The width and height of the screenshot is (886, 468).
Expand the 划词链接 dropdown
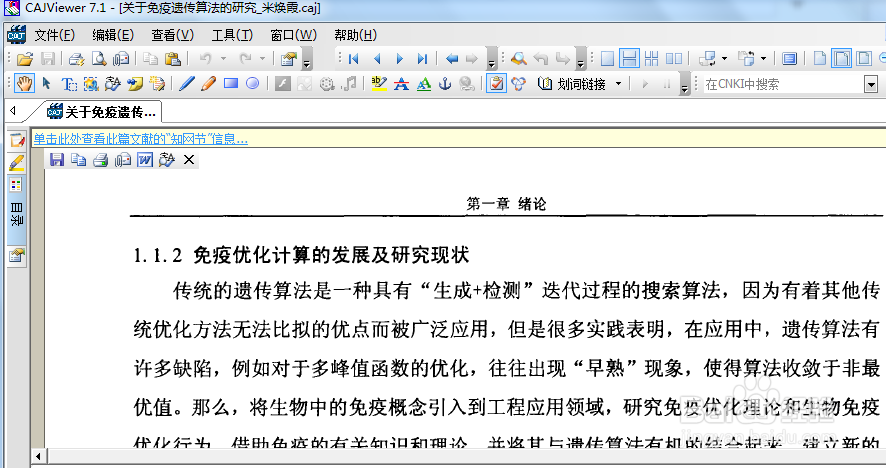619,84
